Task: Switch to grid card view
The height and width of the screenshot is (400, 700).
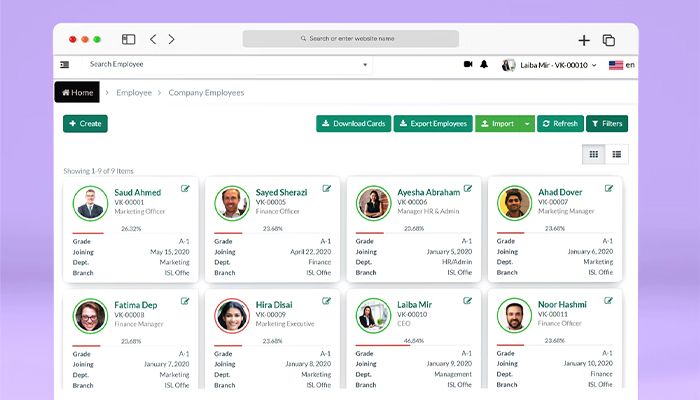Action: (594, 154)
